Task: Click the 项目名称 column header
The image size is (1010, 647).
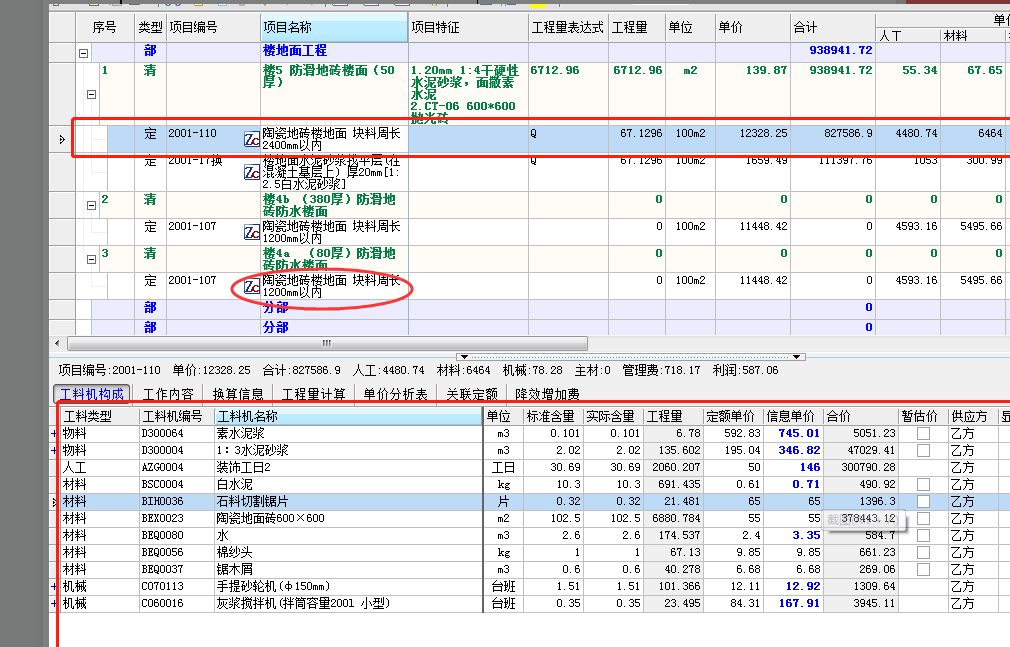Action: tap(334, 27)
